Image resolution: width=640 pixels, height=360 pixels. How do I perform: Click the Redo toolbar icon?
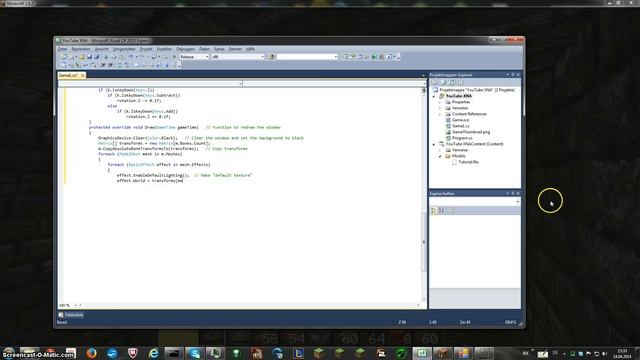coord(142,57)
